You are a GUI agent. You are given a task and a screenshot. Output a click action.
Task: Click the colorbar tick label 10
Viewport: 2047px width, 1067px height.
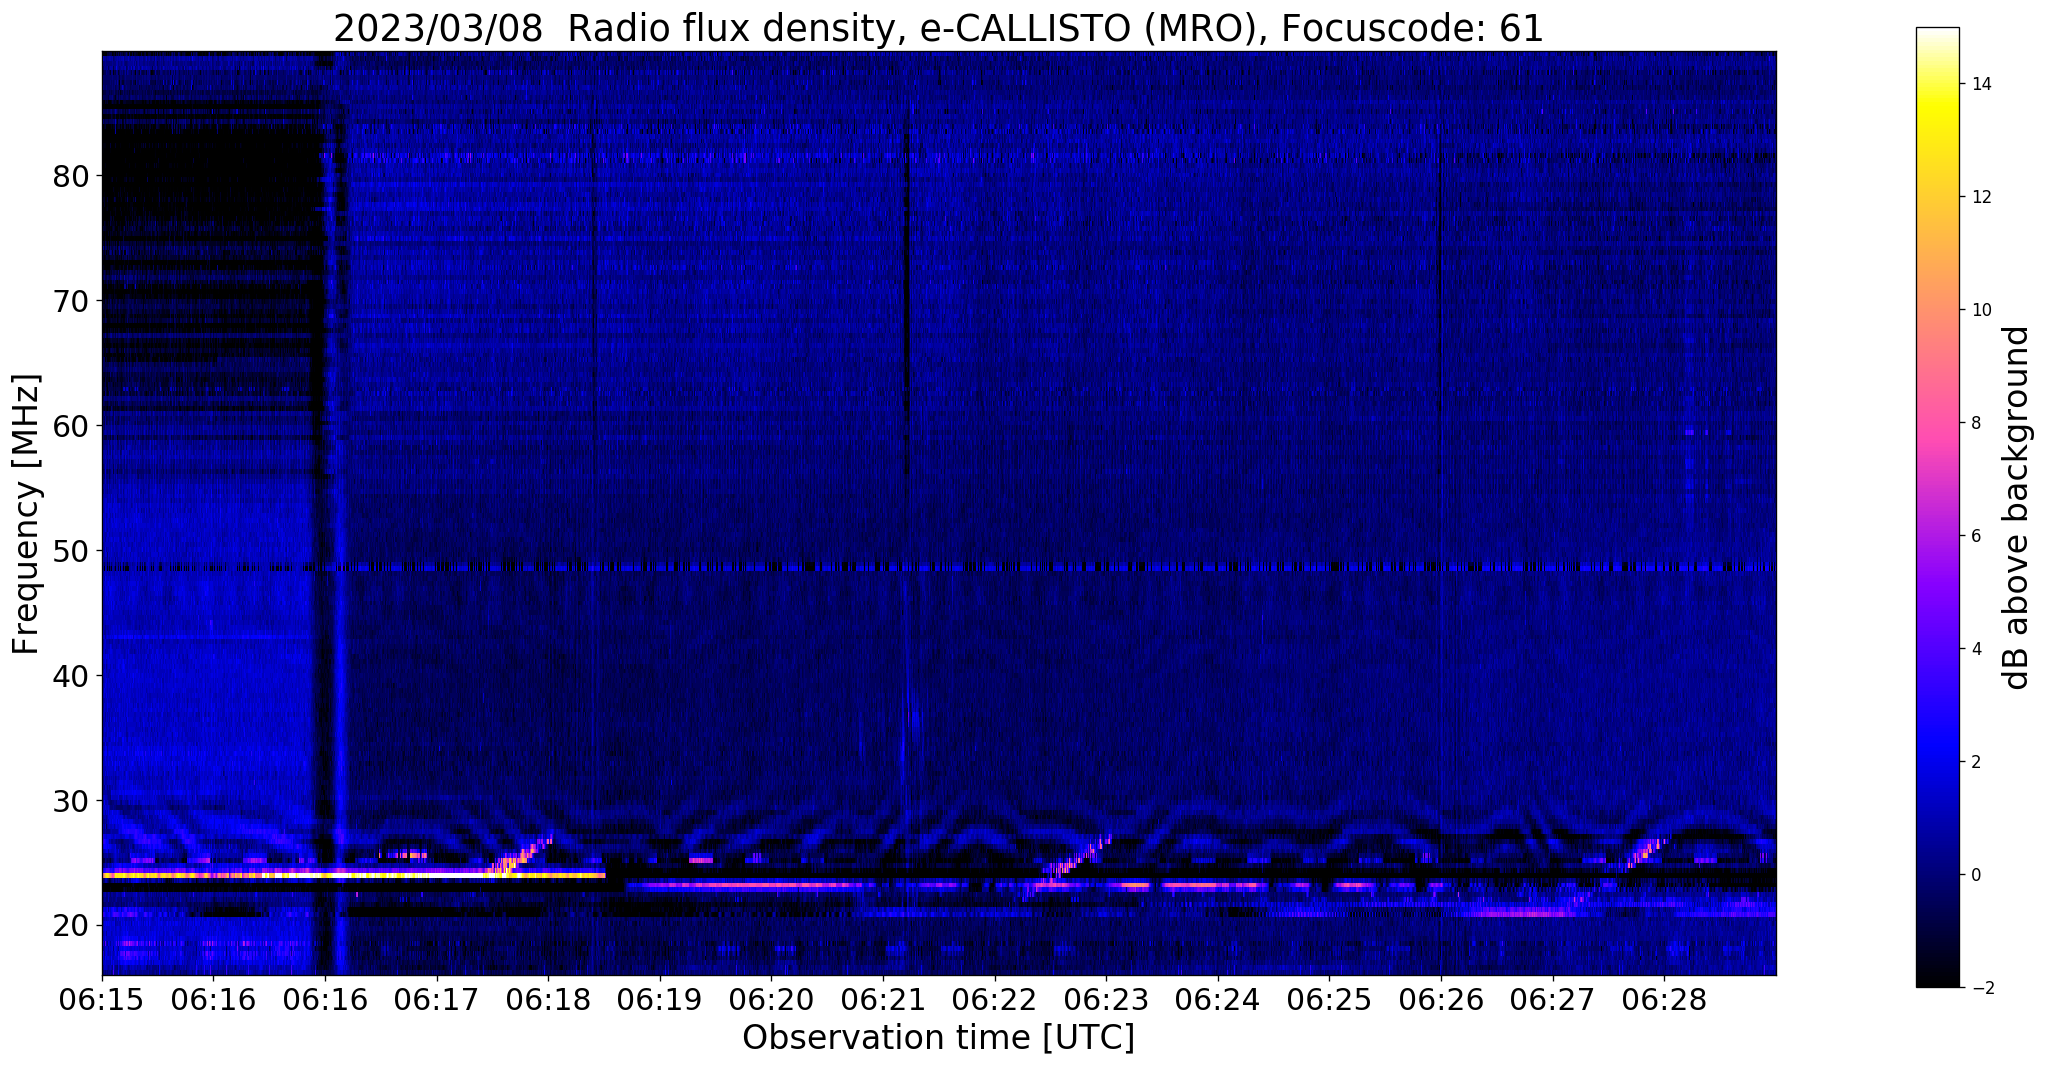[1979, 310]
